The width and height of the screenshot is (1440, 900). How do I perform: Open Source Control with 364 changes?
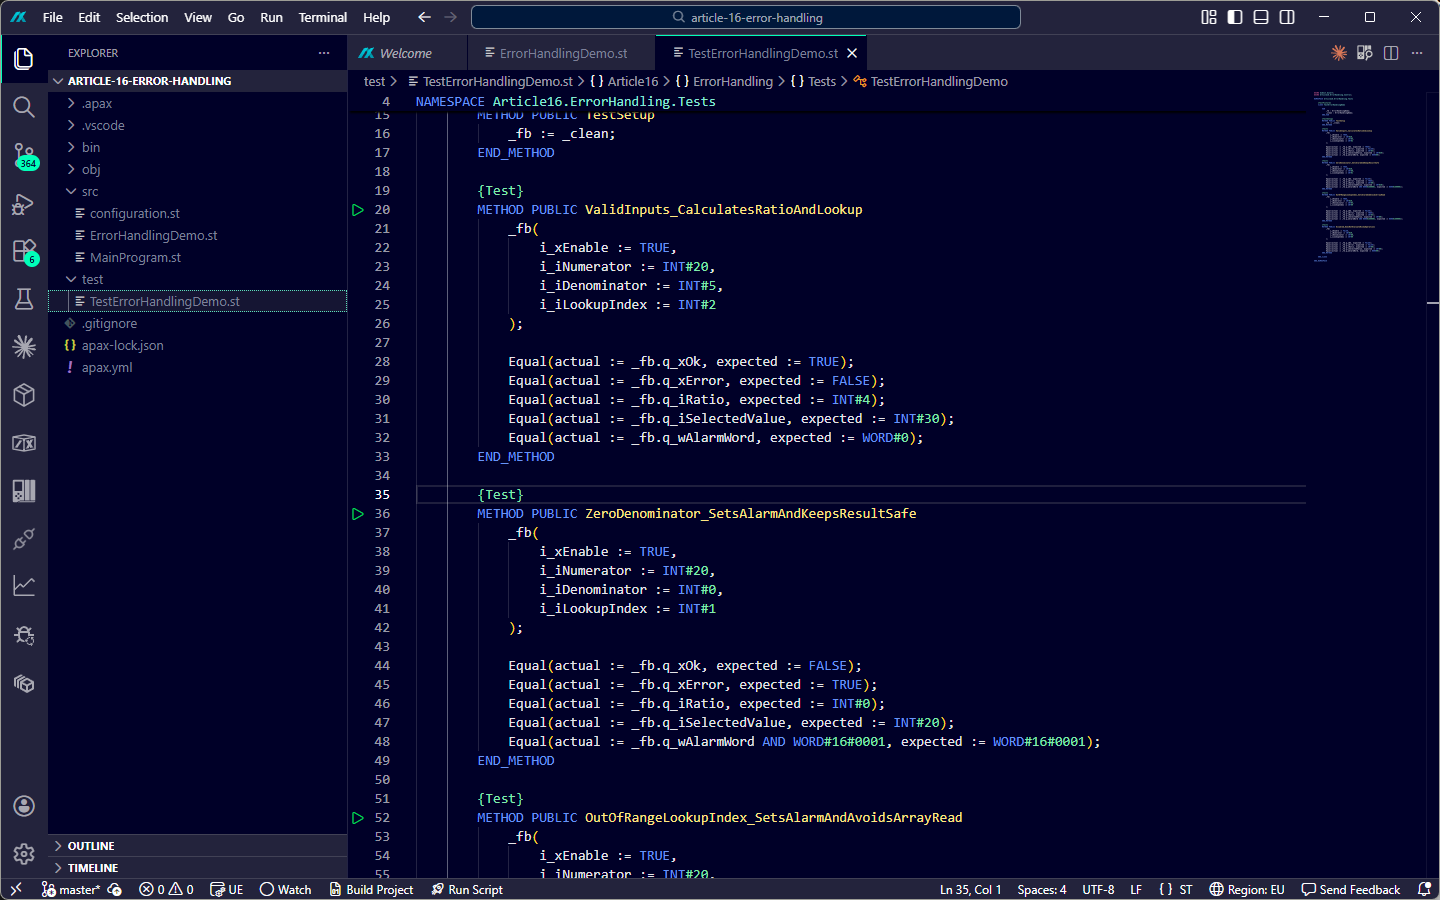(x=24, y=155)
